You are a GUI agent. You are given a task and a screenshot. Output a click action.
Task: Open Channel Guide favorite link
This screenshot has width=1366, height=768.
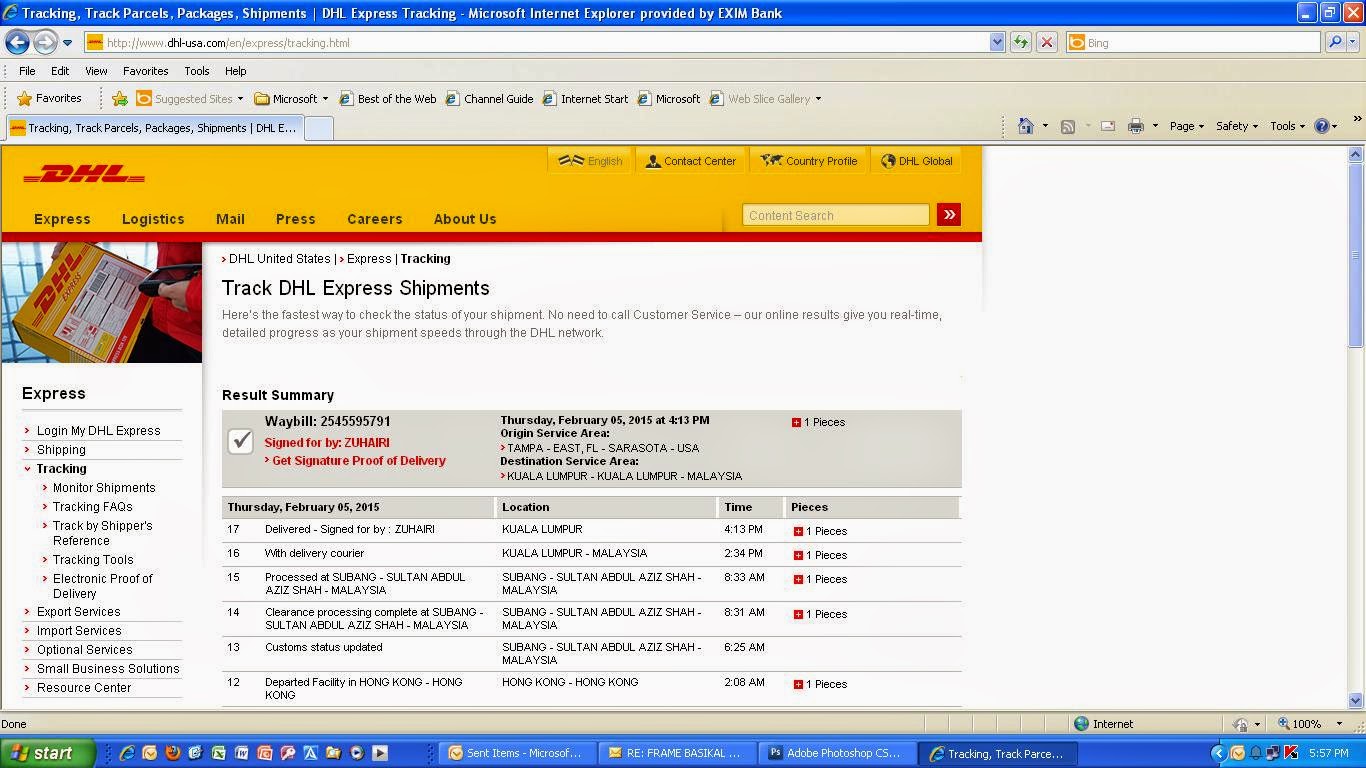tap(490, 99)
